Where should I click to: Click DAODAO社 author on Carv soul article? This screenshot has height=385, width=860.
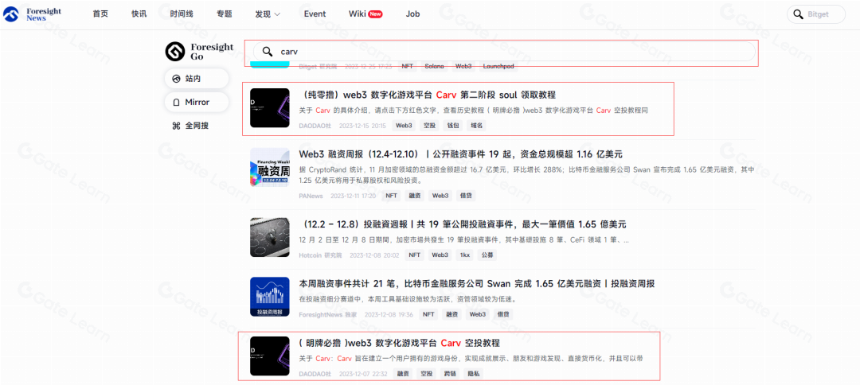tap(315, 126)
